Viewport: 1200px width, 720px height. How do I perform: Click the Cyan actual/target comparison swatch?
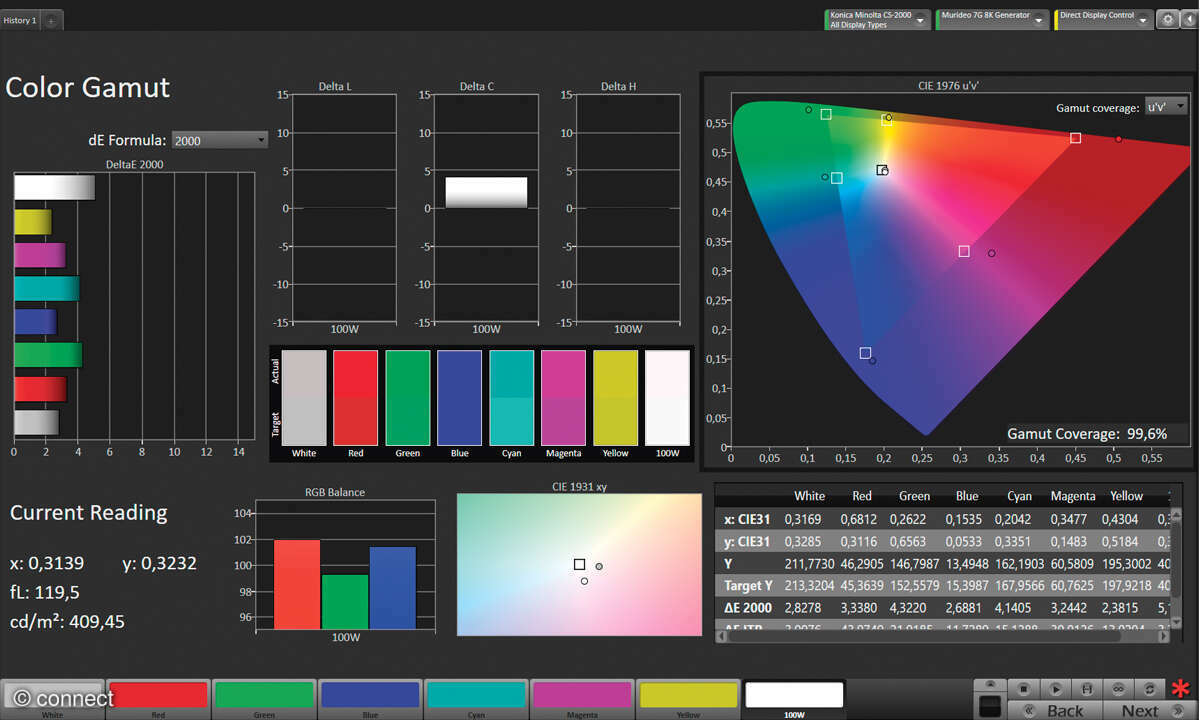tap(512, 397)
